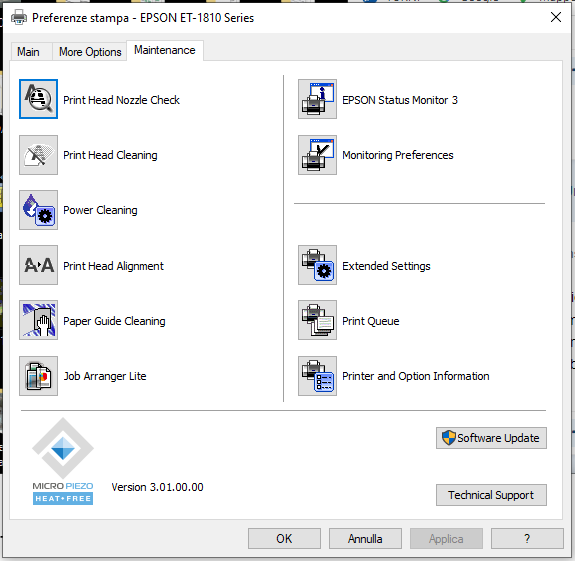Screen dimensions: 575x561
Task: Click the Print Head Cleaning label
Action: point(110,155)
